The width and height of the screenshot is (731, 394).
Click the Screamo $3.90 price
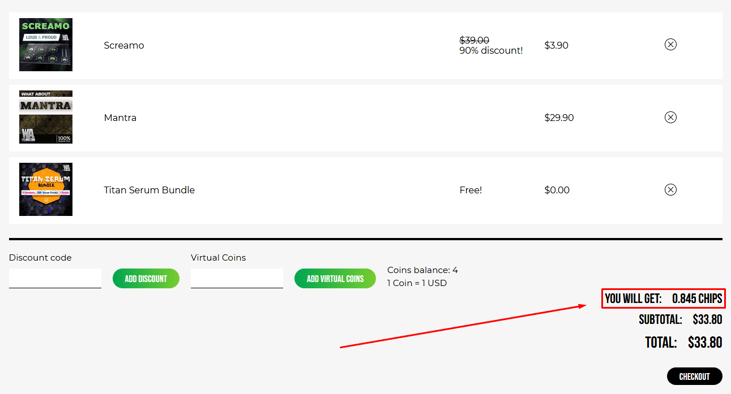click(556, 45)
